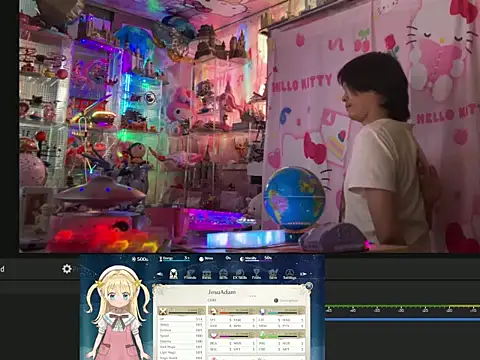The width and height of the screenshot is (480, 360).
Task: Open the Items tab in game menu
Action: [207, 274]
